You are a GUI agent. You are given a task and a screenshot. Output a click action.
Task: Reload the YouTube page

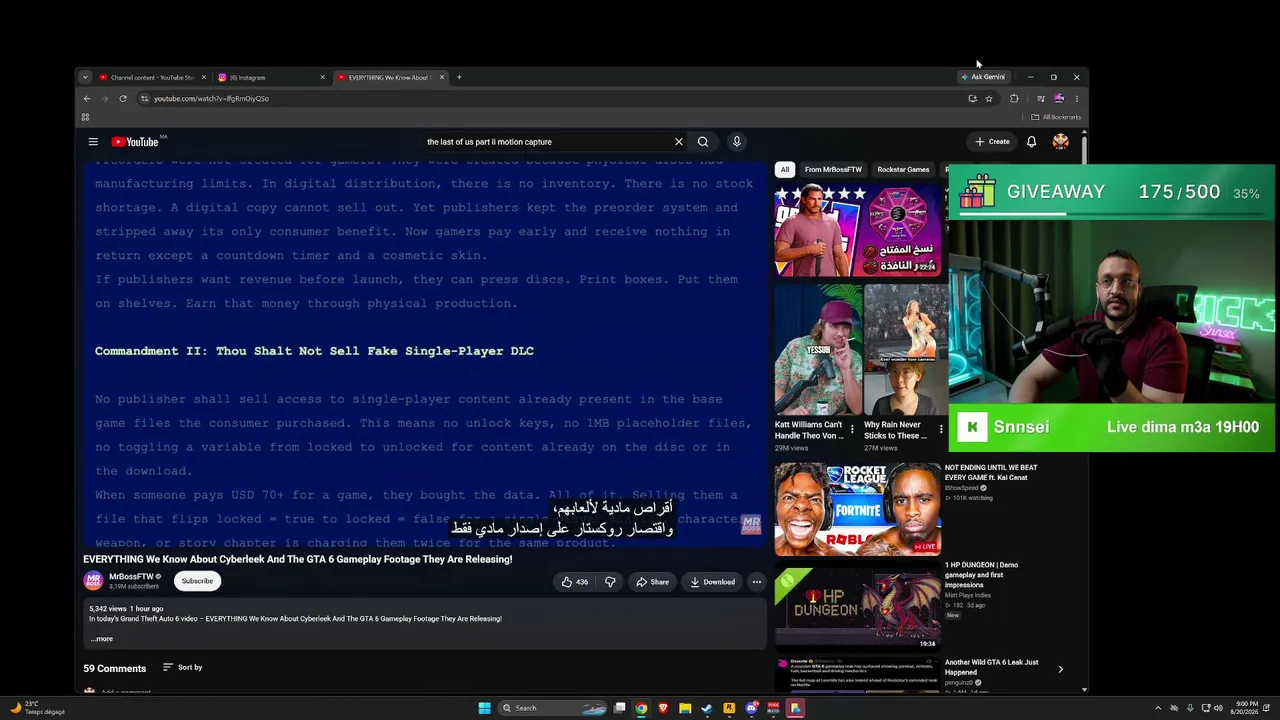coord(123,99)
